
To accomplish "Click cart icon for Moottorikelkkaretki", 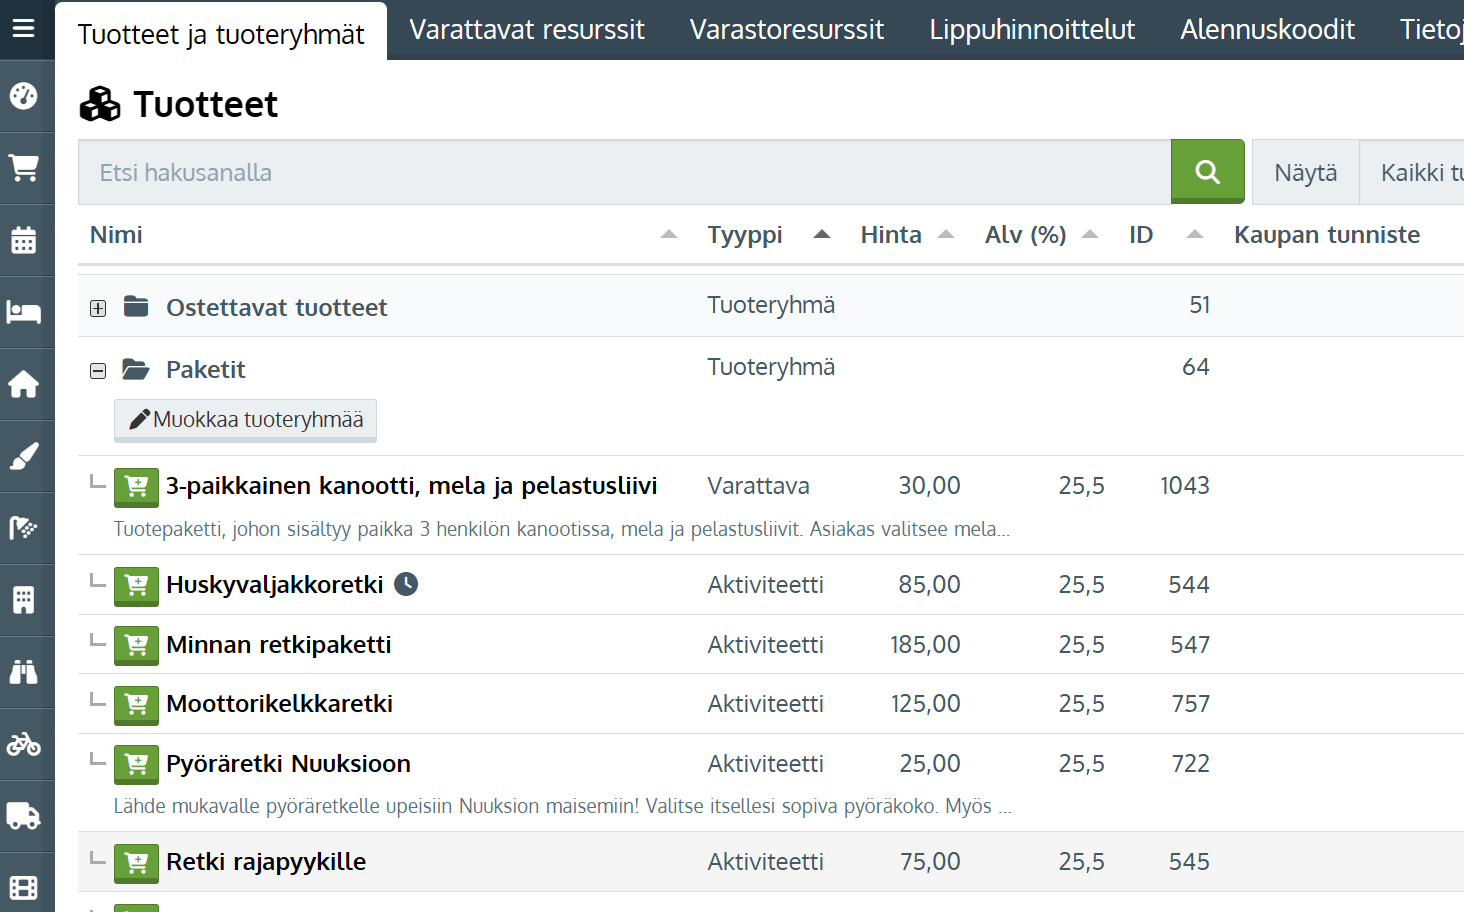I will pos(136,705).
